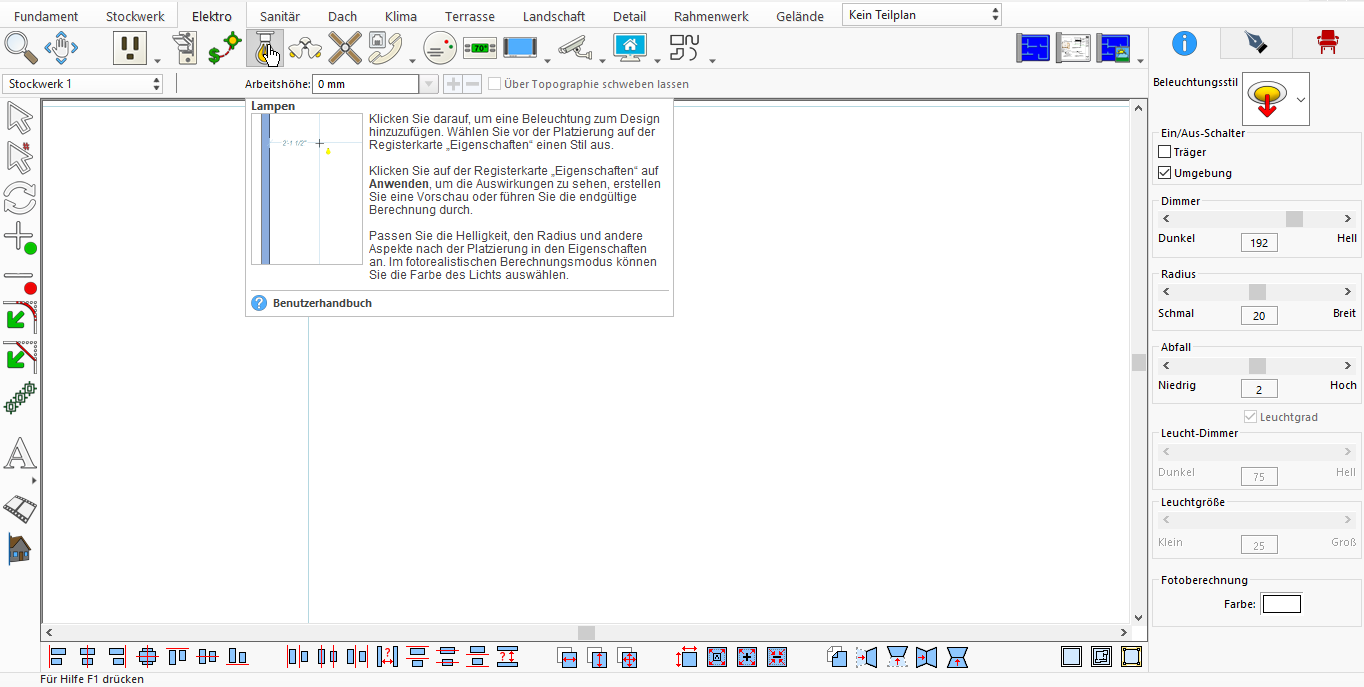The width and height of the screenshot is (1364, 687).
Task: Go to the Landschaft tab
Action: [554, 16]
